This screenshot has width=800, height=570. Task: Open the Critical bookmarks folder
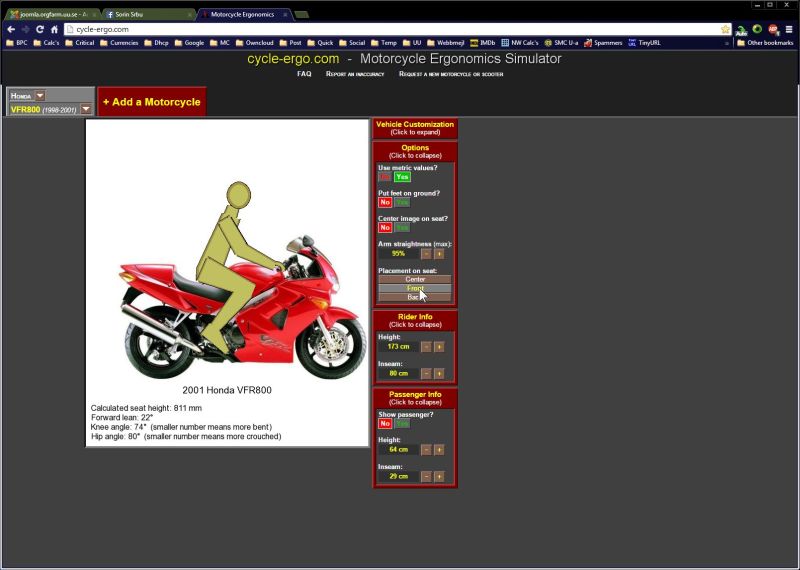coord(80,43)
